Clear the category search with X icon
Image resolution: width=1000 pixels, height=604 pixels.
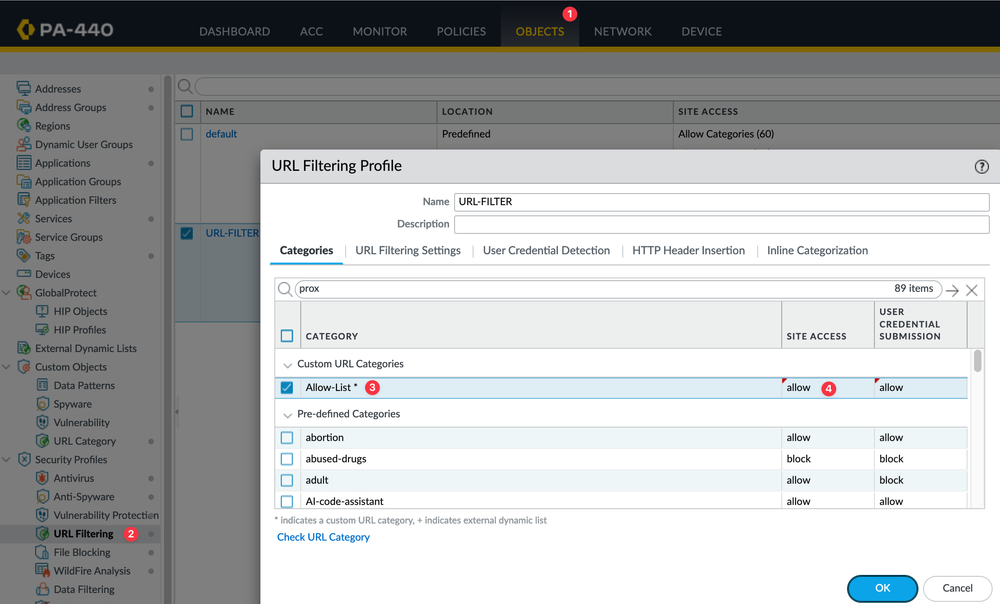[x=972, y=290]
